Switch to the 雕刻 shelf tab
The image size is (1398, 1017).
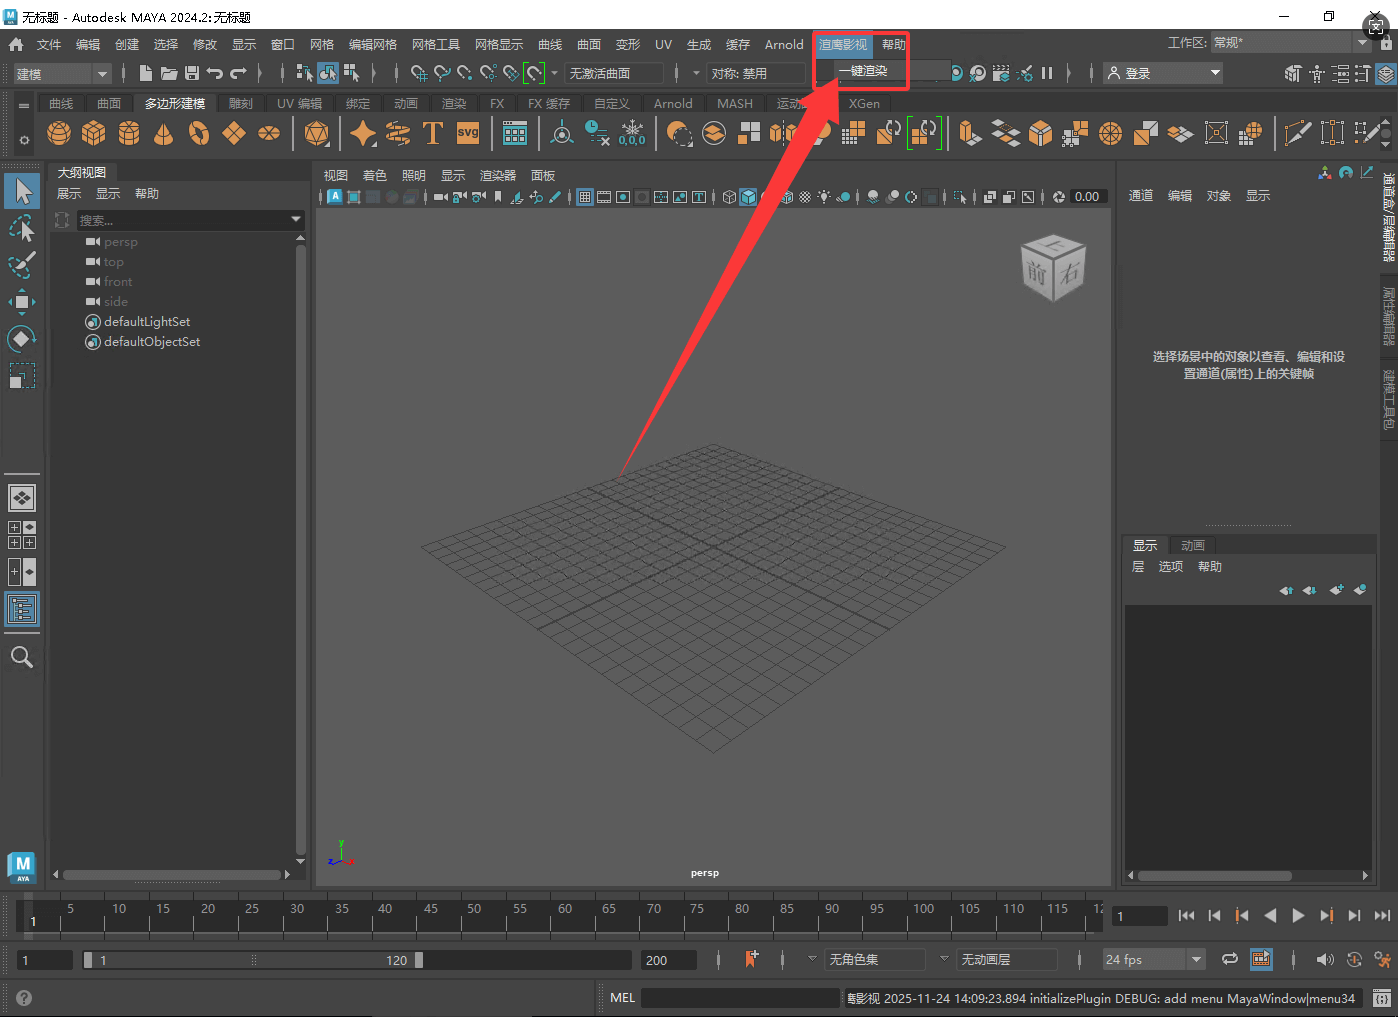point(241,103)
